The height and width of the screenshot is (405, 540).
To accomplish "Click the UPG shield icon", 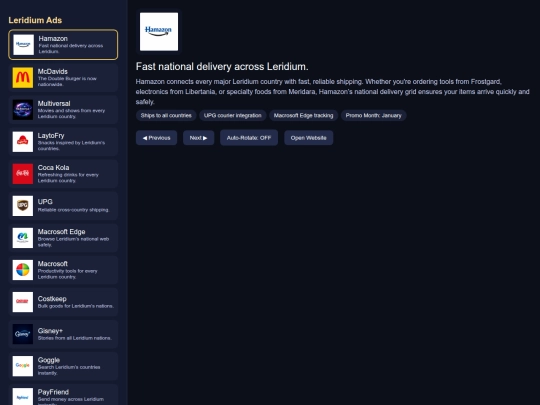I will (x=23, y=206).
